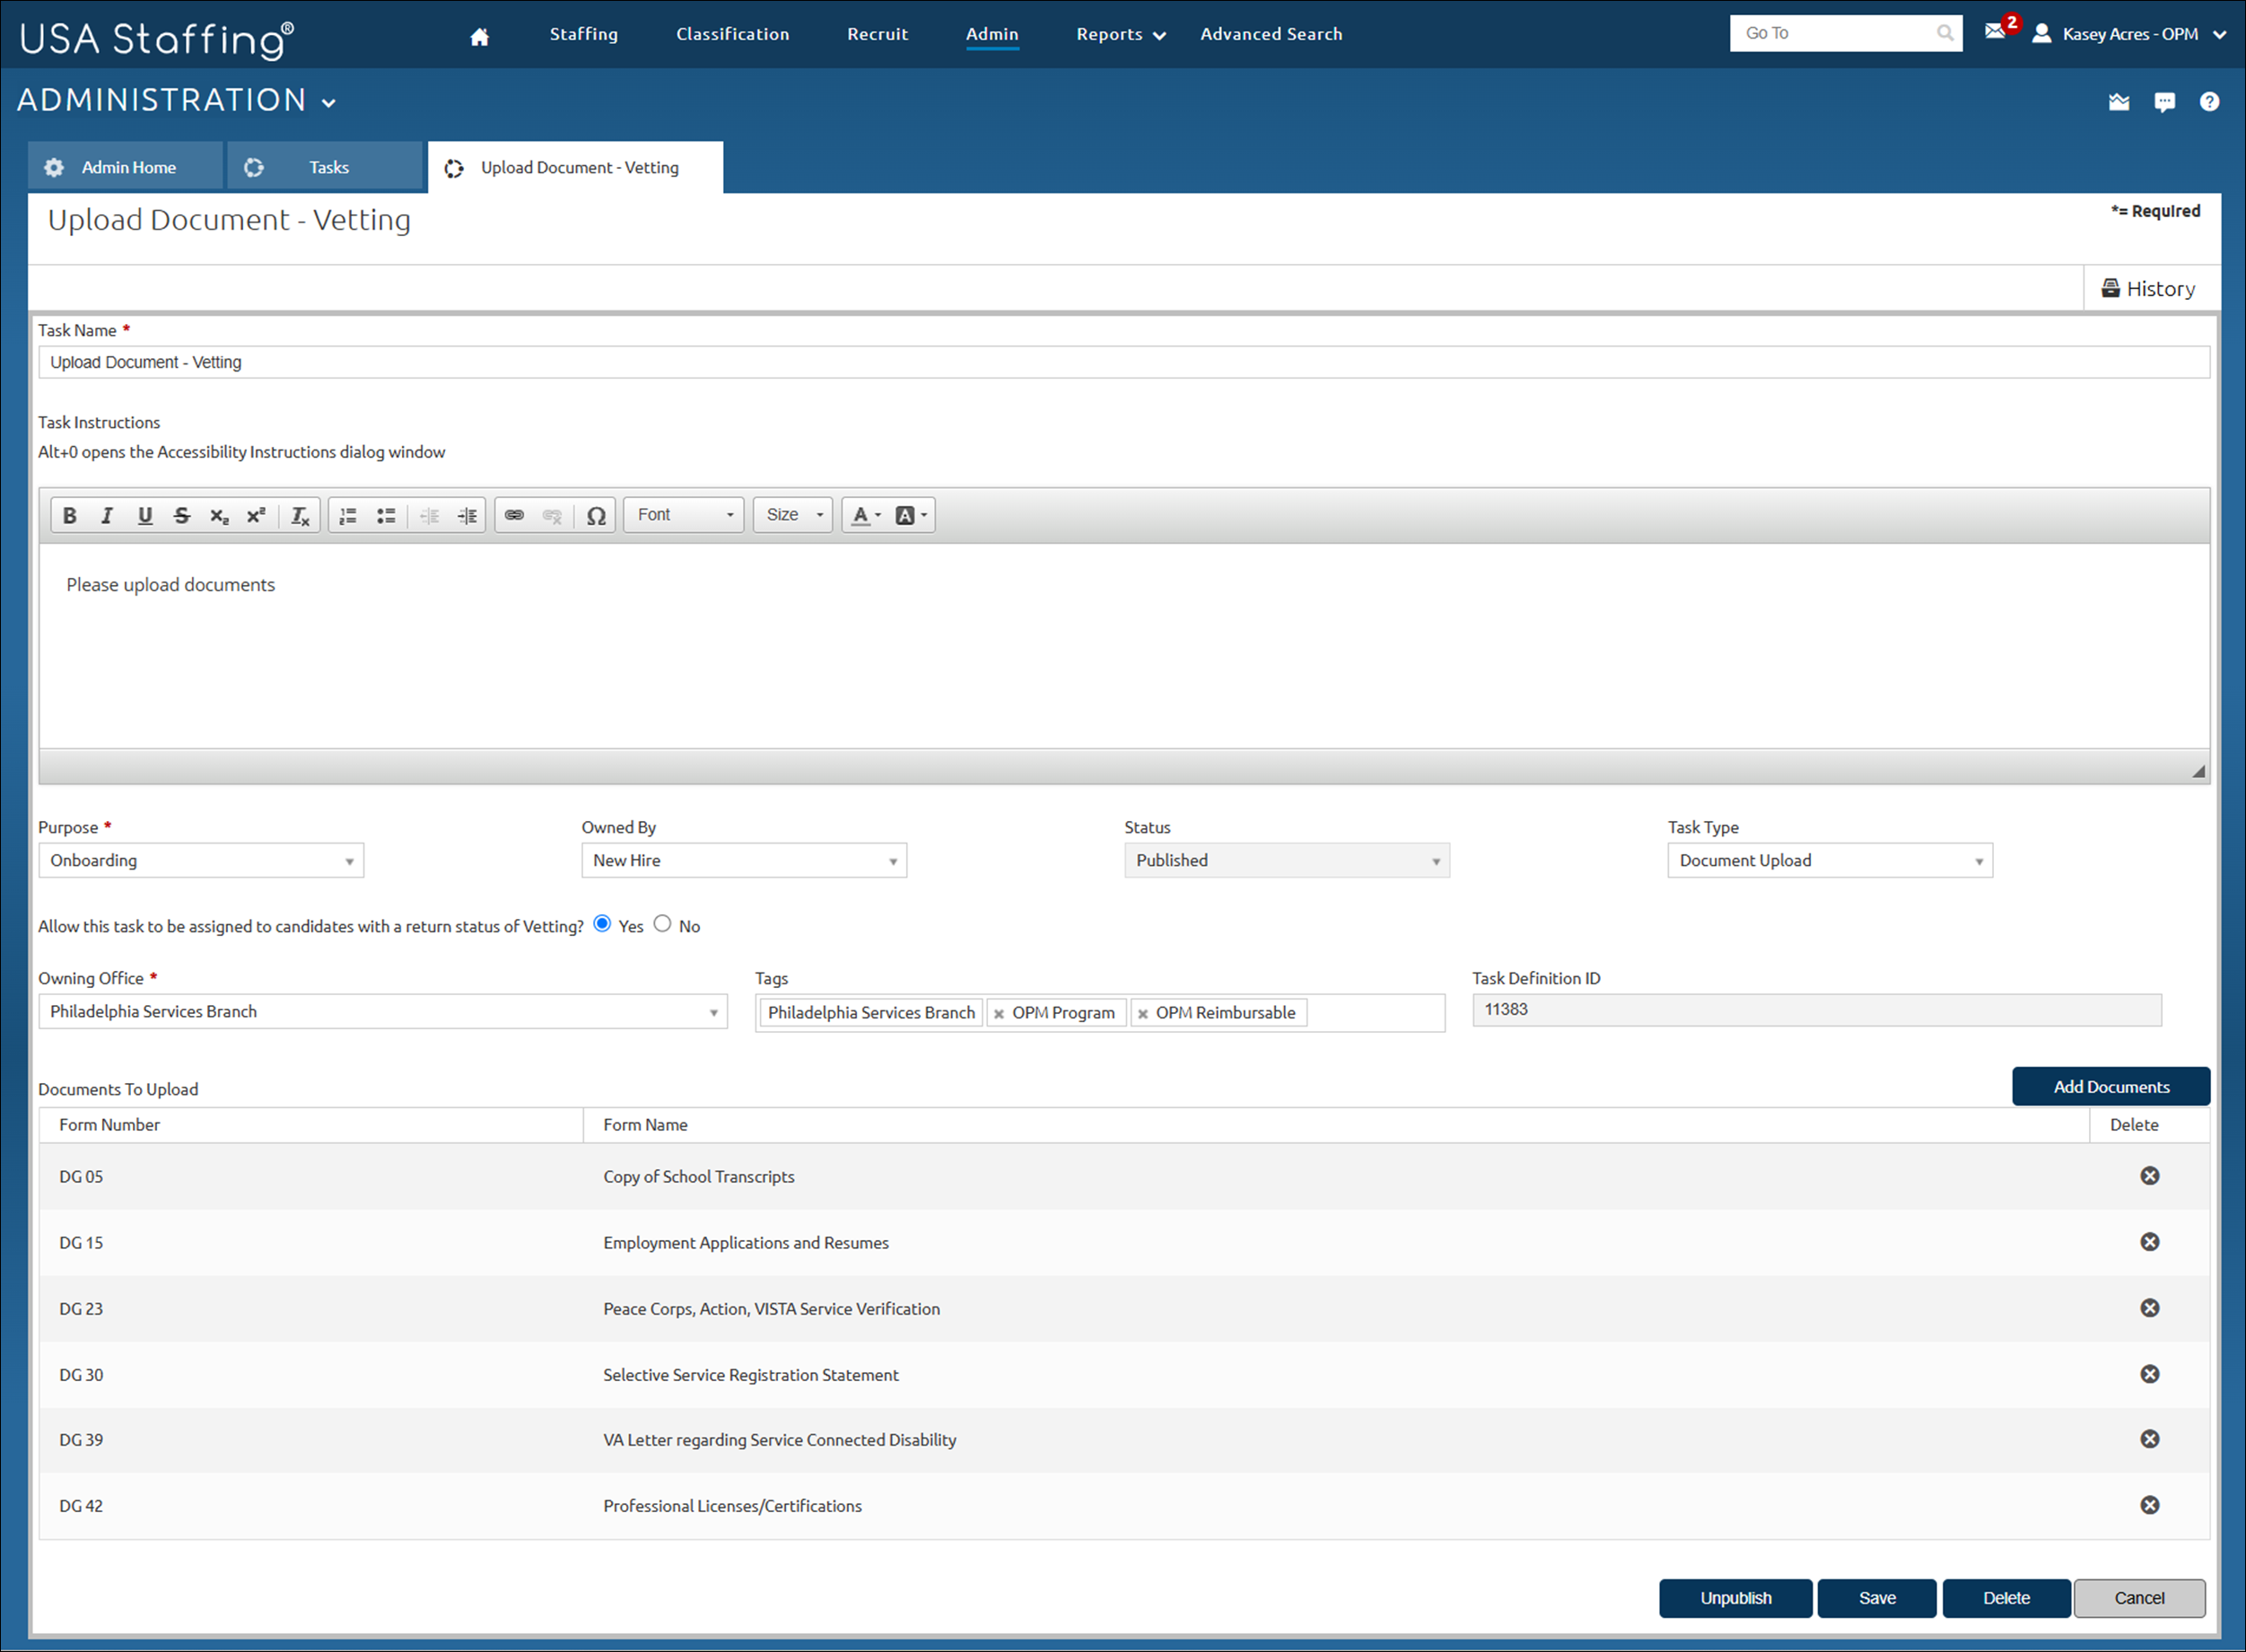Viewport: 2246px width, 1652px height.
Task: Expand the ADMINISTRATION menu chevron
Action: point(329,102)
